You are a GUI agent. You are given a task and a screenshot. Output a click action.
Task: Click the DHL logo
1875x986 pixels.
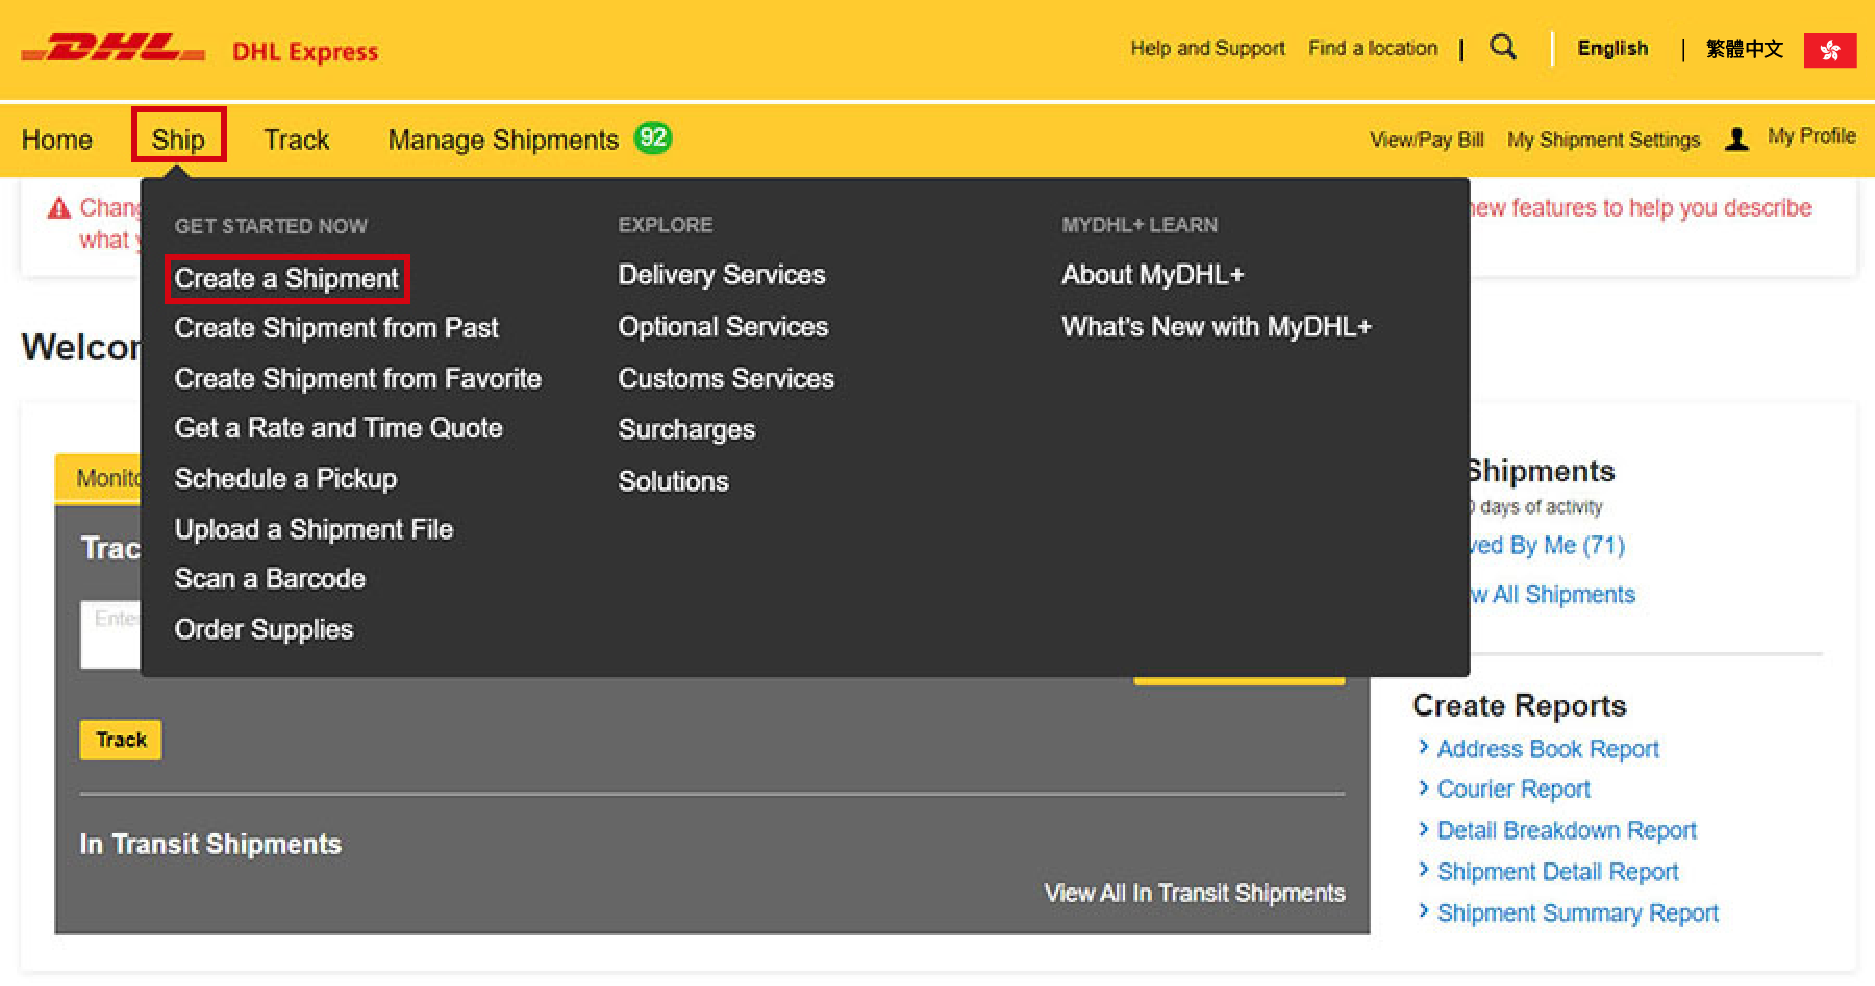point(113,48)
